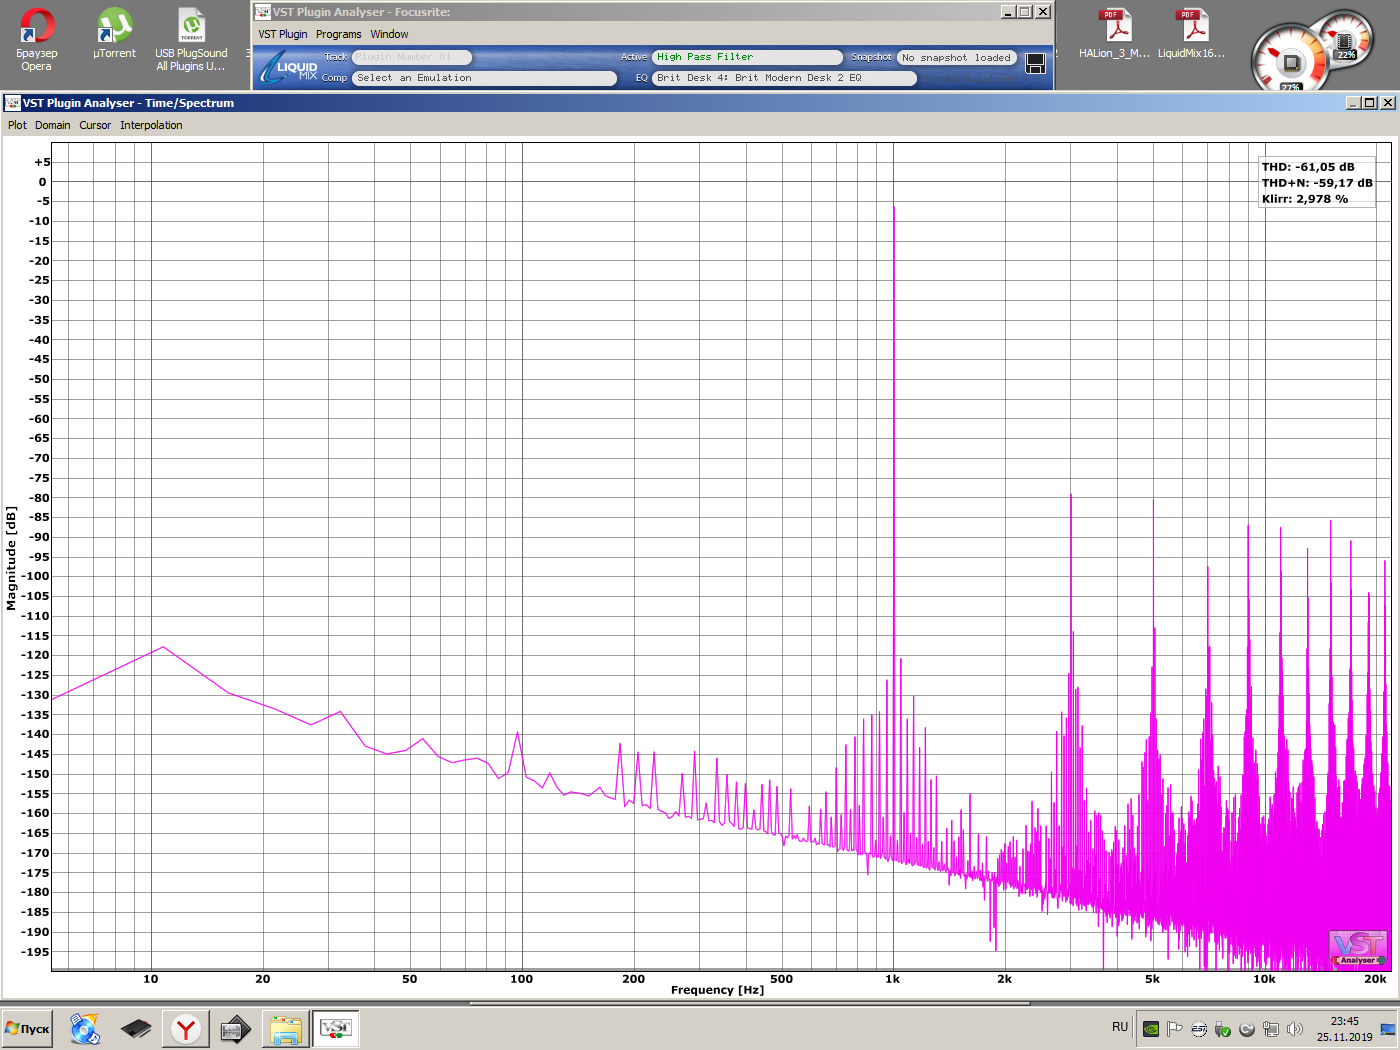
Task: Open the file explorer taskbar icon
Action: pos(286,1028)
